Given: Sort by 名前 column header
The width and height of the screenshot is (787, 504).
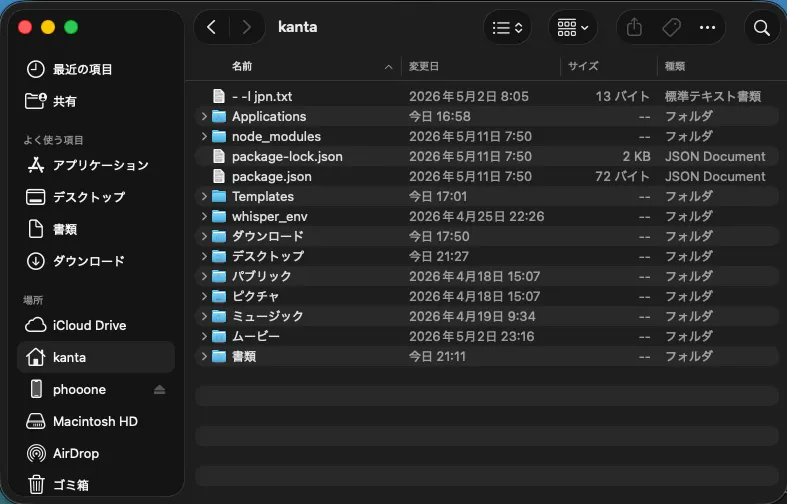Looking at the screenshot, I should tap(242, 66).
